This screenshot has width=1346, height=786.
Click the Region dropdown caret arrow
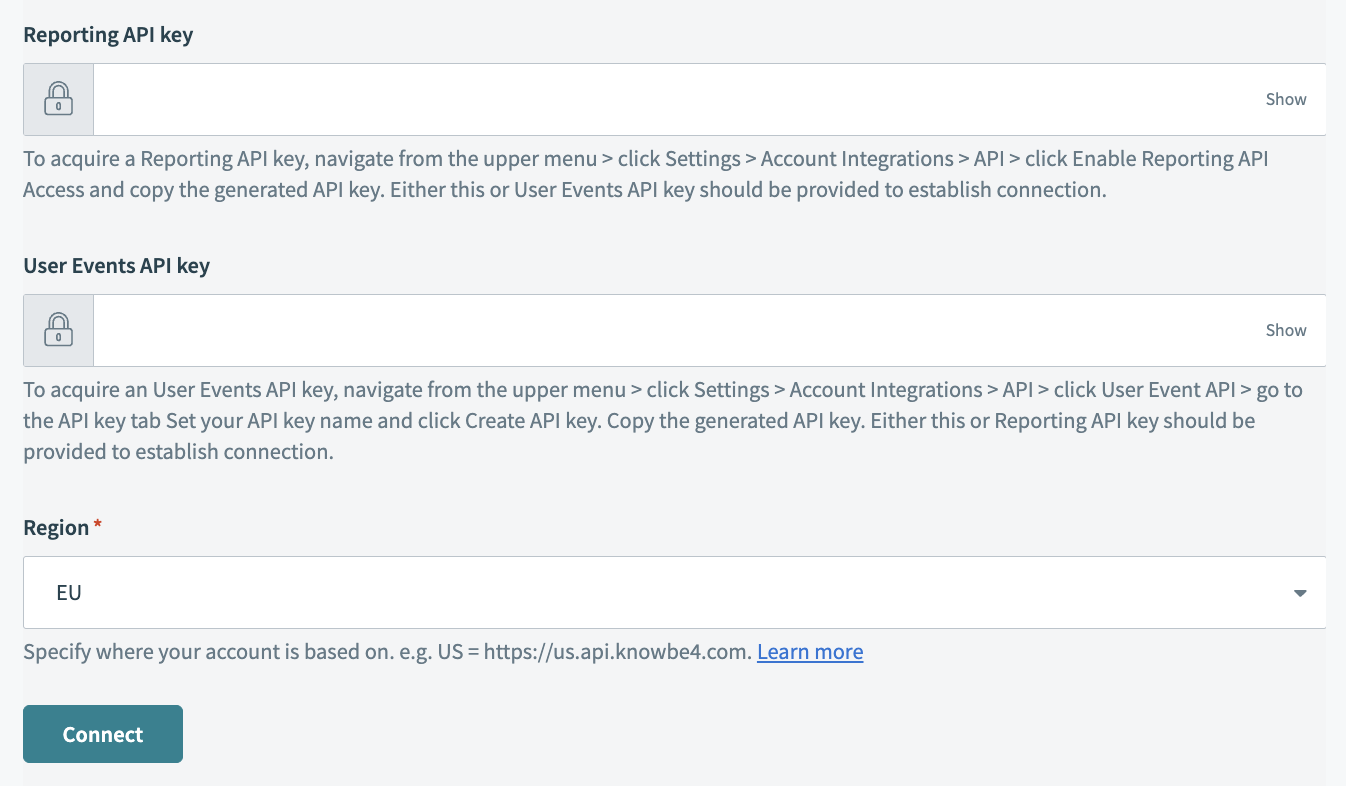click(x=1300, y=593)
